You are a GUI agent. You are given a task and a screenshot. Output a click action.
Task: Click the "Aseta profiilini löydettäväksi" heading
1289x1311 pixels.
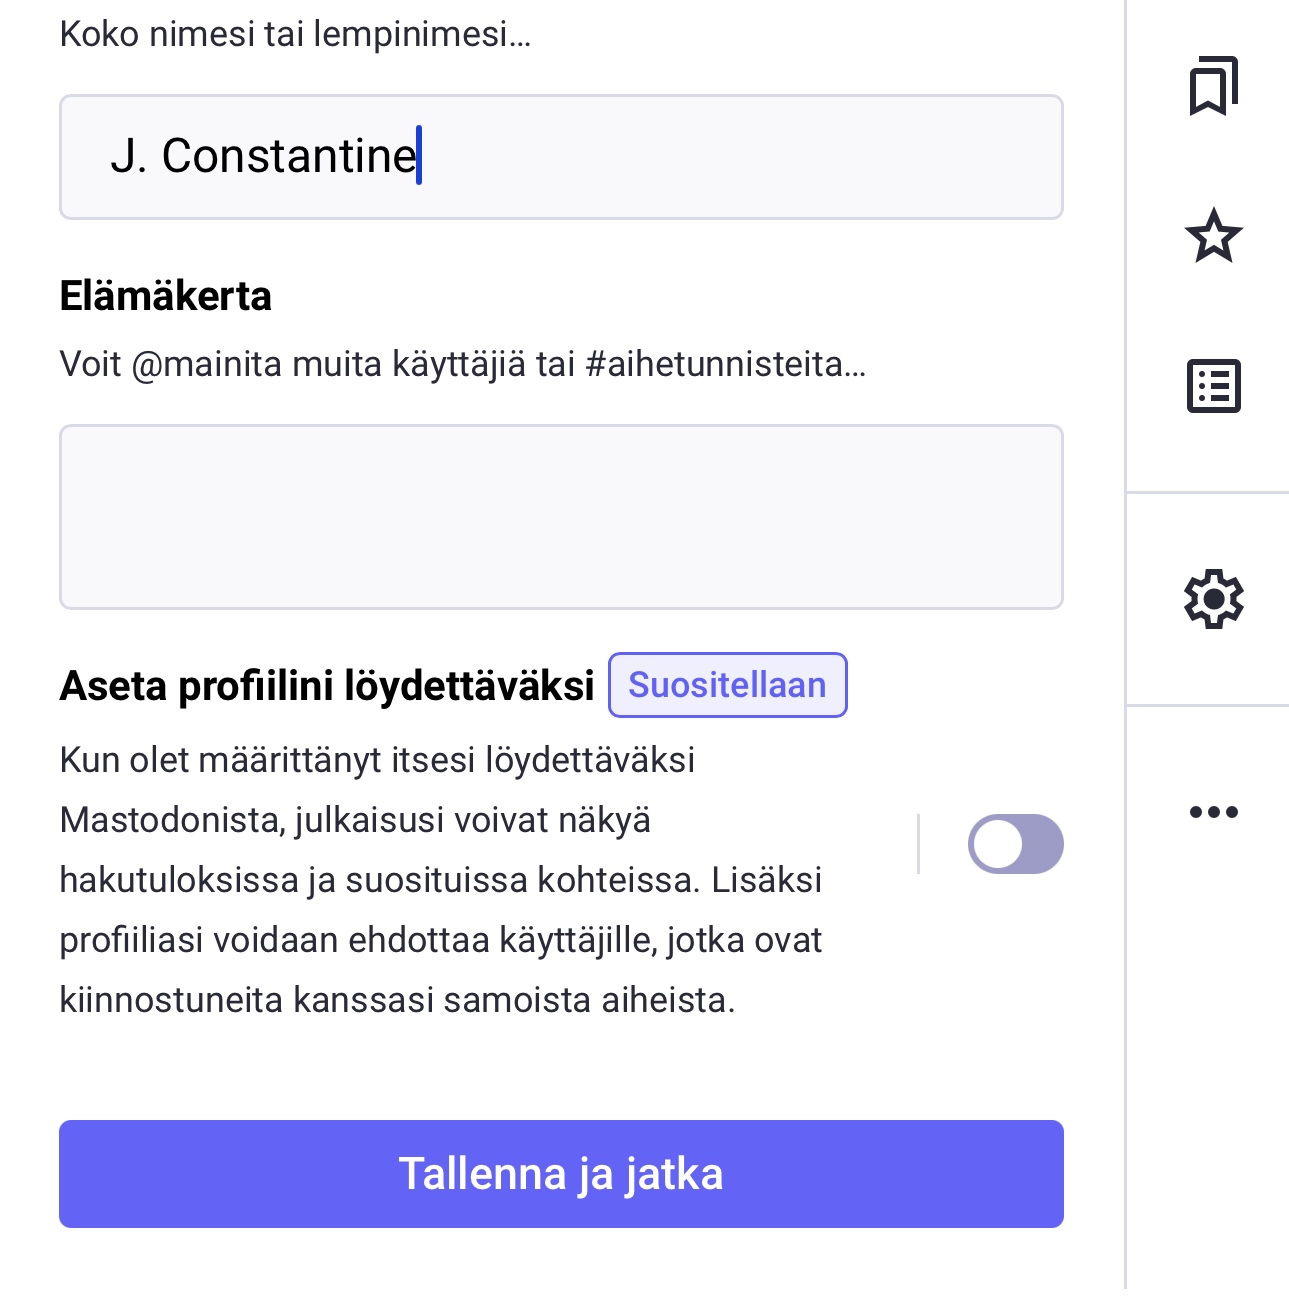[x=327, y=686]
